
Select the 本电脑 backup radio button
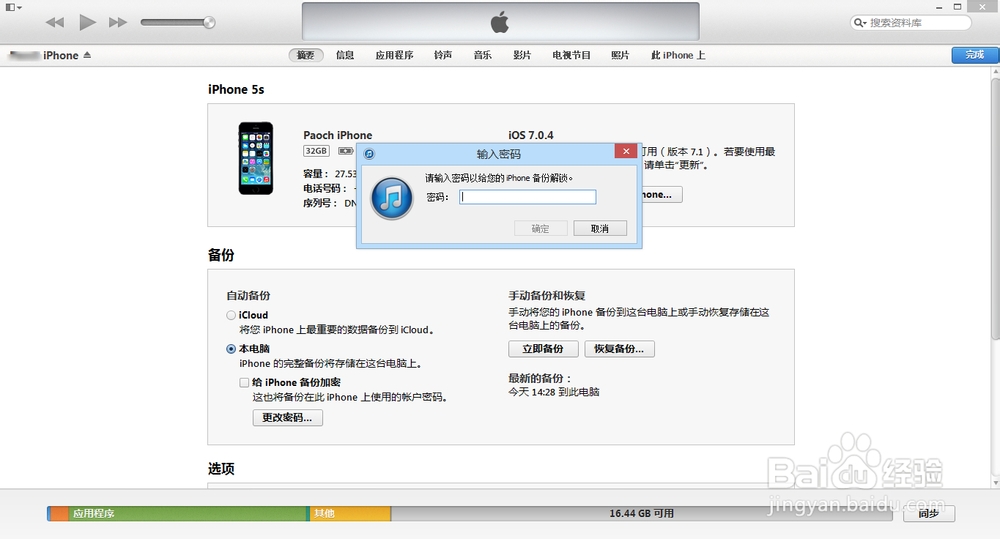click(x=231, y=349)
